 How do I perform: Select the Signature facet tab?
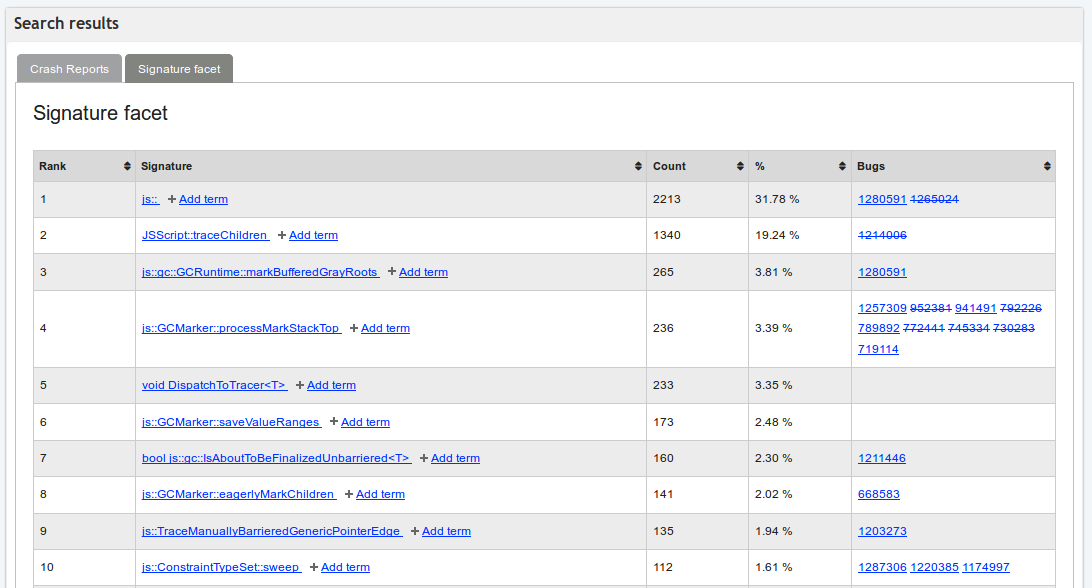click(x=178, y=68)
